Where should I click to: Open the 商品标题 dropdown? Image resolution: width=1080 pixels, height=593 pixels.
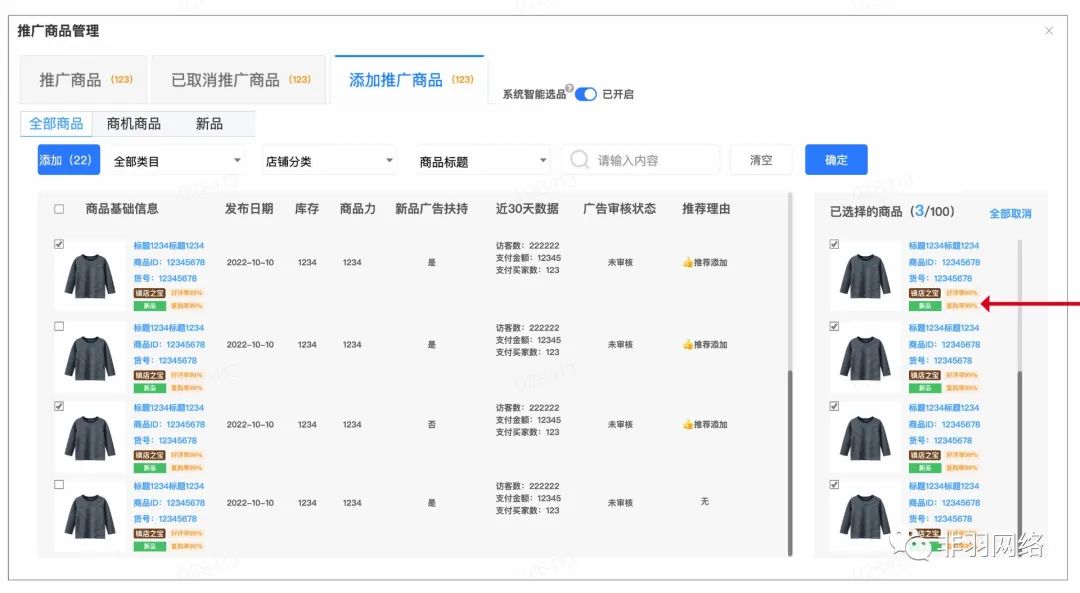[483, 161]
